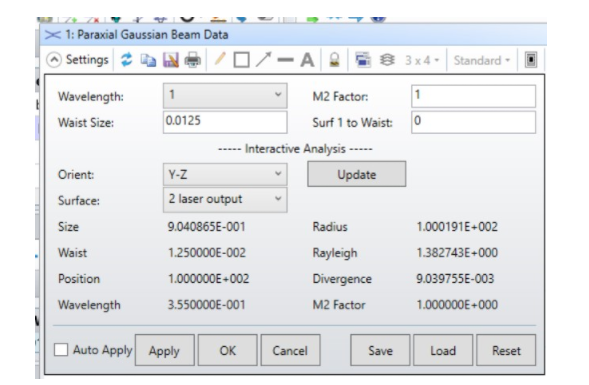The image size is (589, 385).
Task: Select the arrow drawing tool
Action: (x=263, y=60)
